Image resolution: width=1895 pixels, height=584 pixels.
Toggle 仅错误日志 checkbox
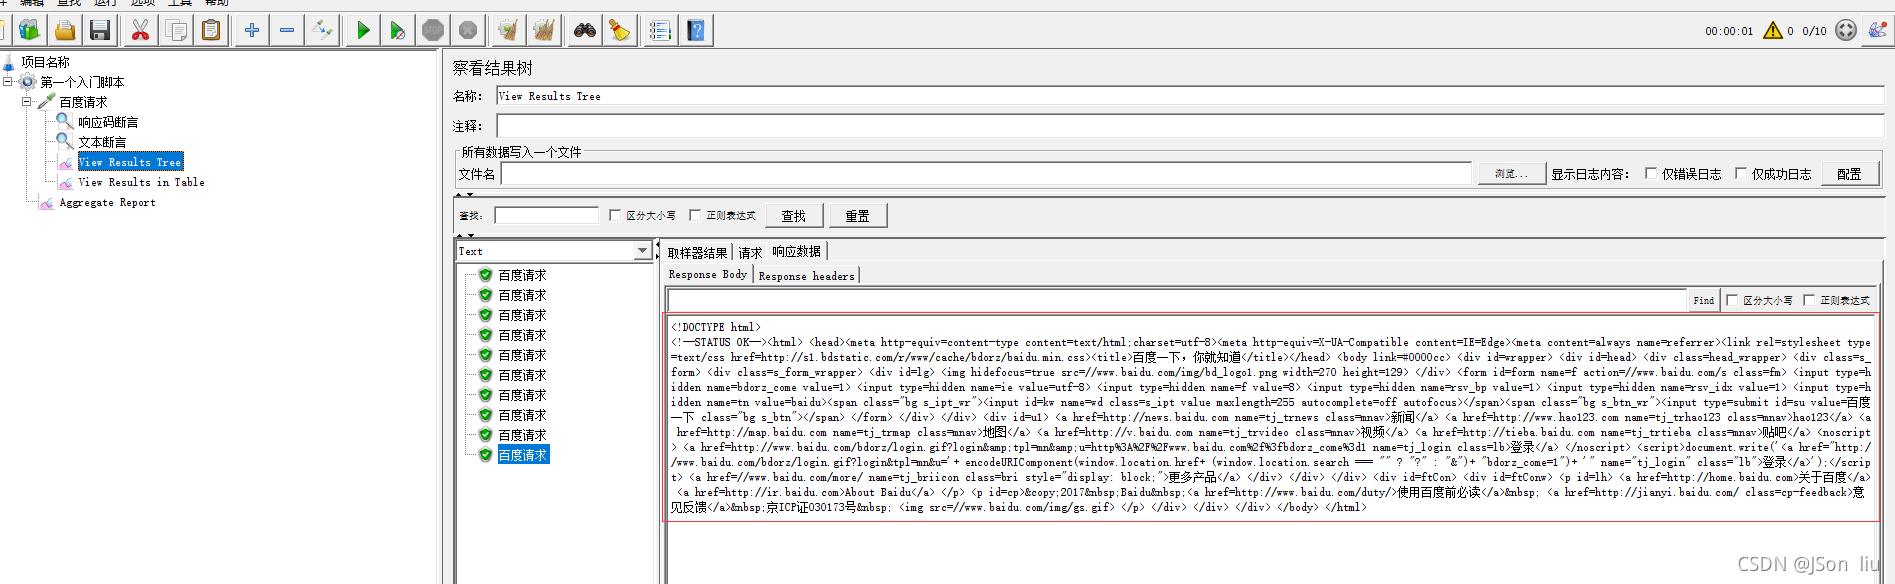pyautogui.click(x=1651, y=173)
